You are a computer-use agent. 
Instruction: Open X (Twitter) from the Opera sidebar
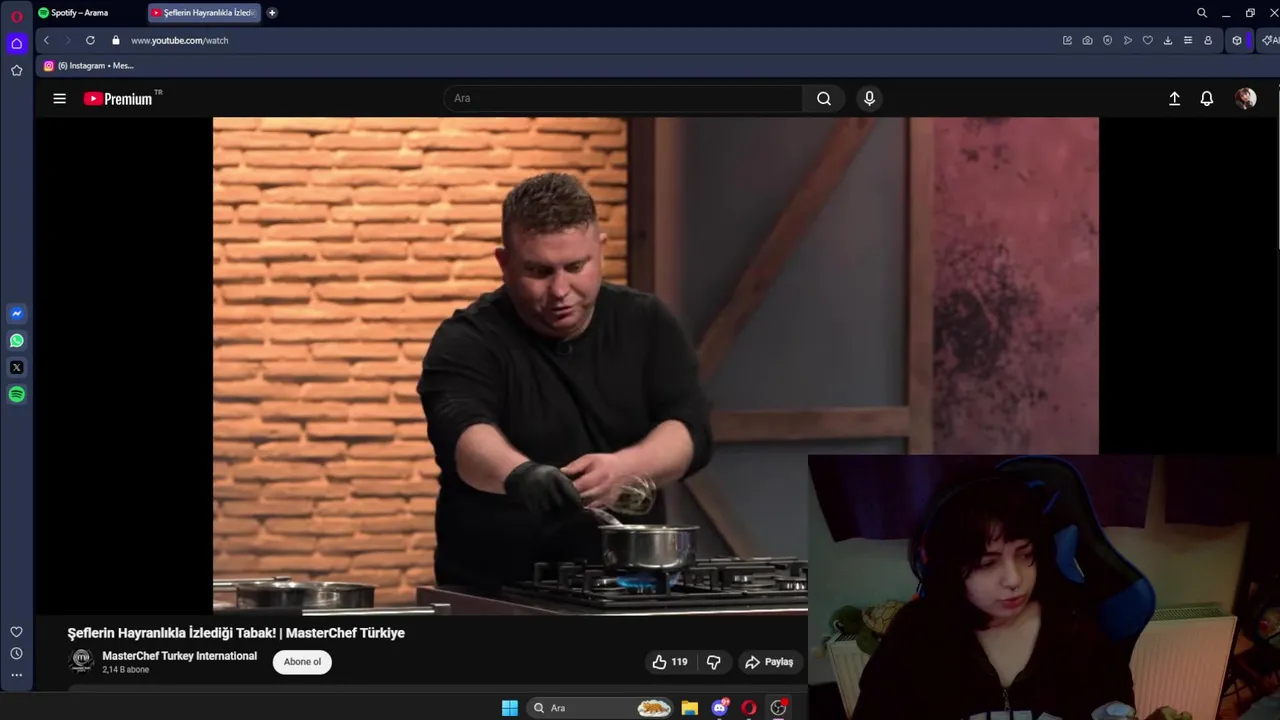pyautogui.click(x=16, y=367)
